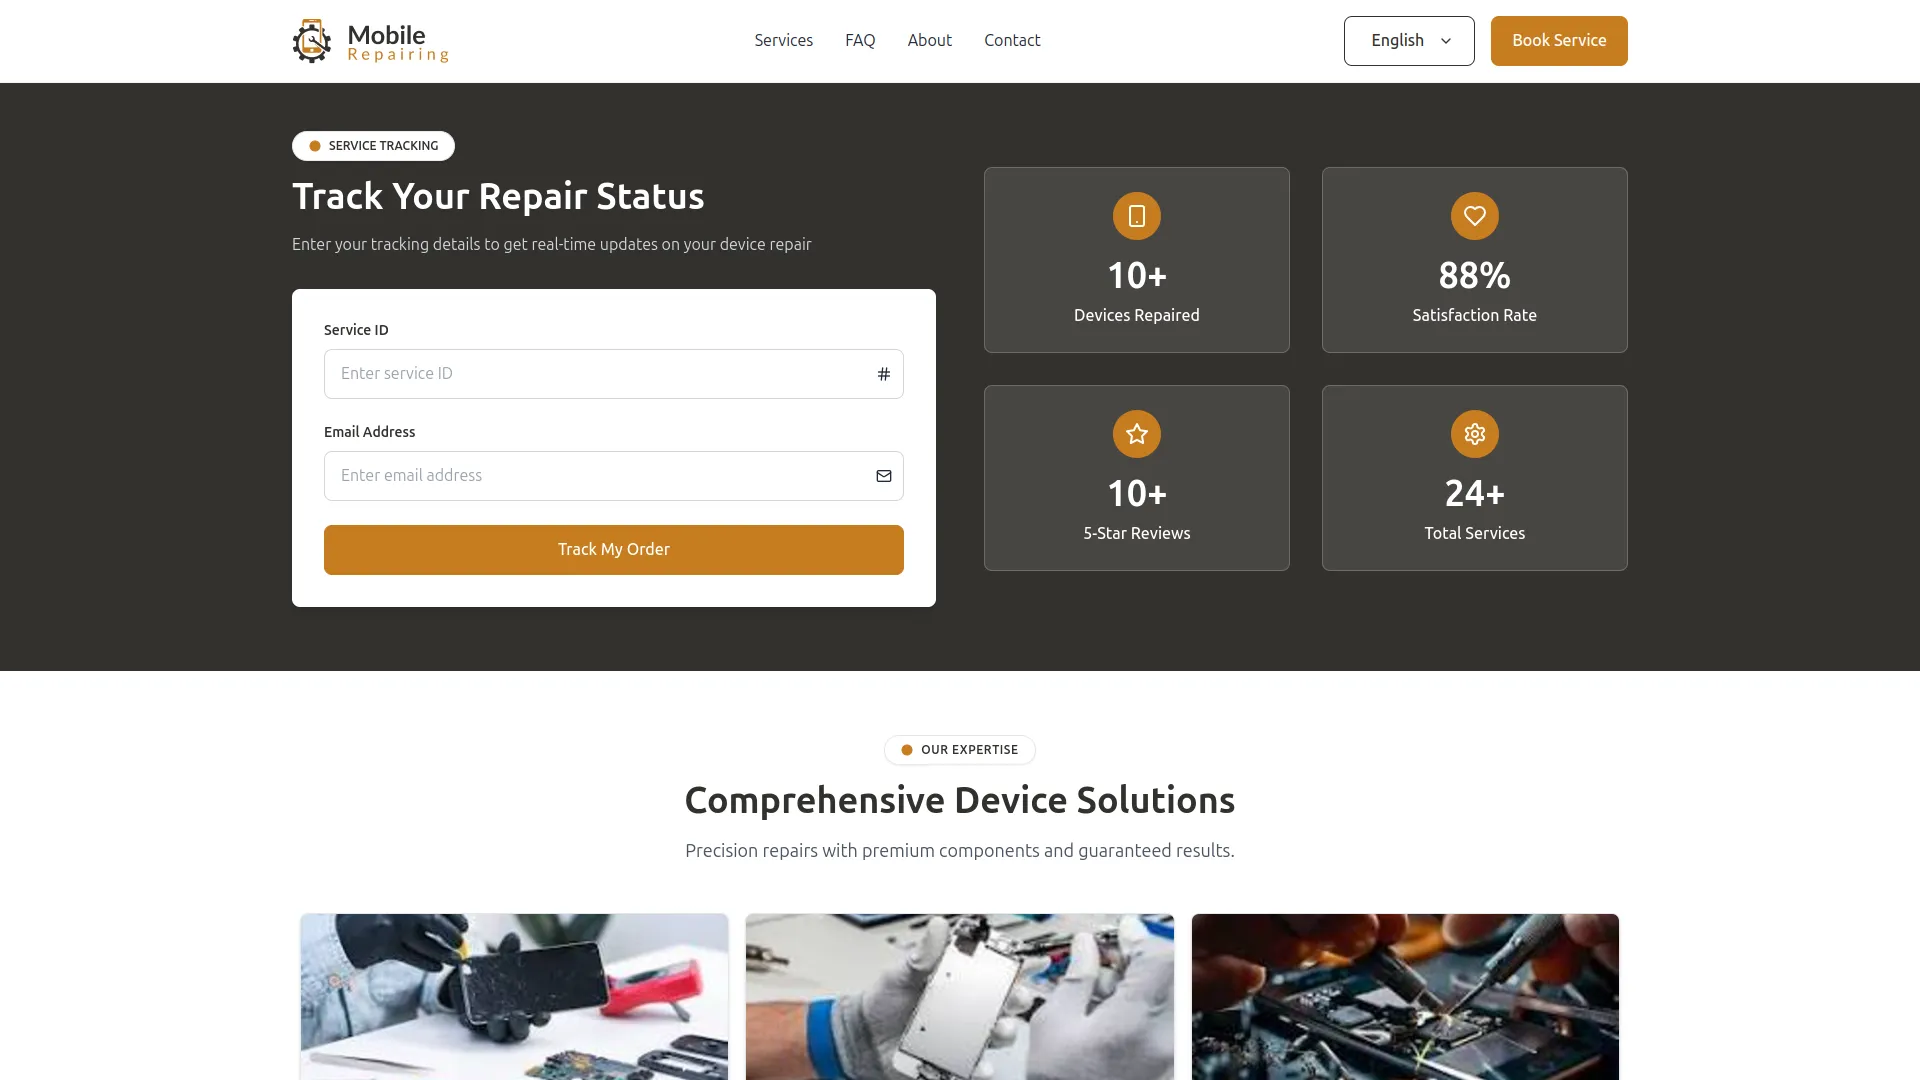Open the Services menu item

[x=784, y=40]
